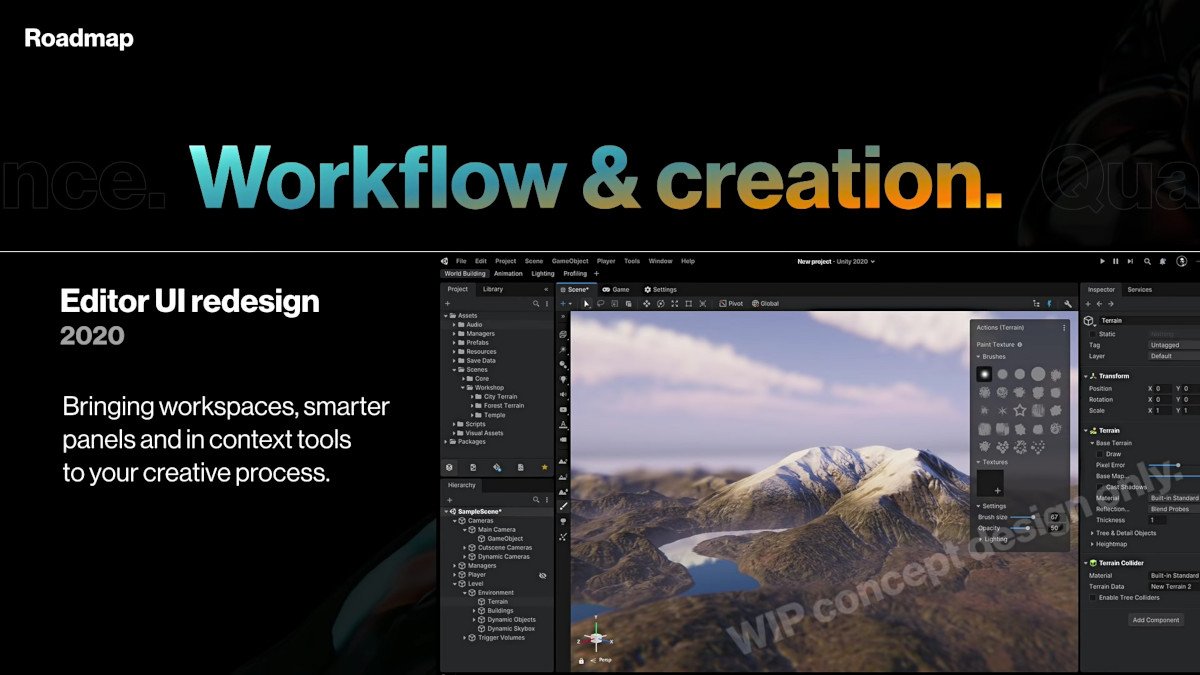
Task: Collapse the Cameras hierarchy item
Action: (x=457, y=521)
